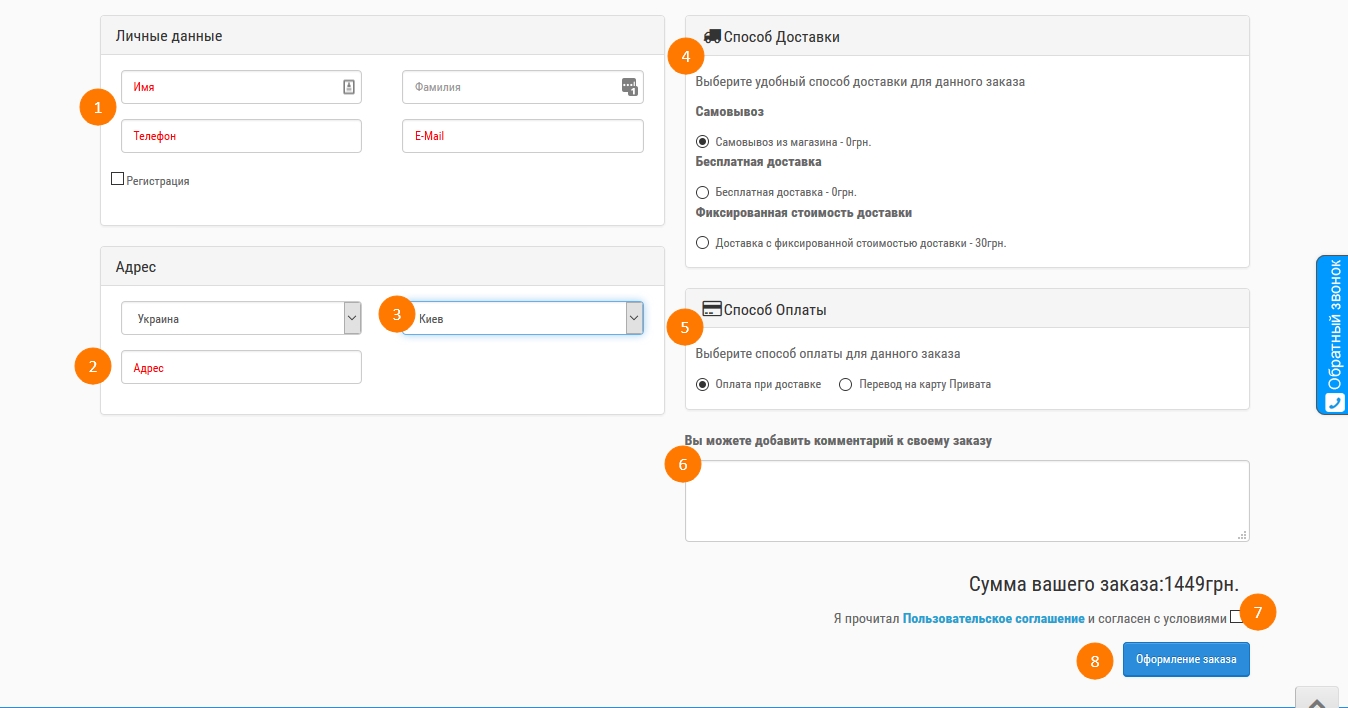
Task: Select Бесплатная доставка radio option
Action: pyautogui.click(x=702, y=192)
